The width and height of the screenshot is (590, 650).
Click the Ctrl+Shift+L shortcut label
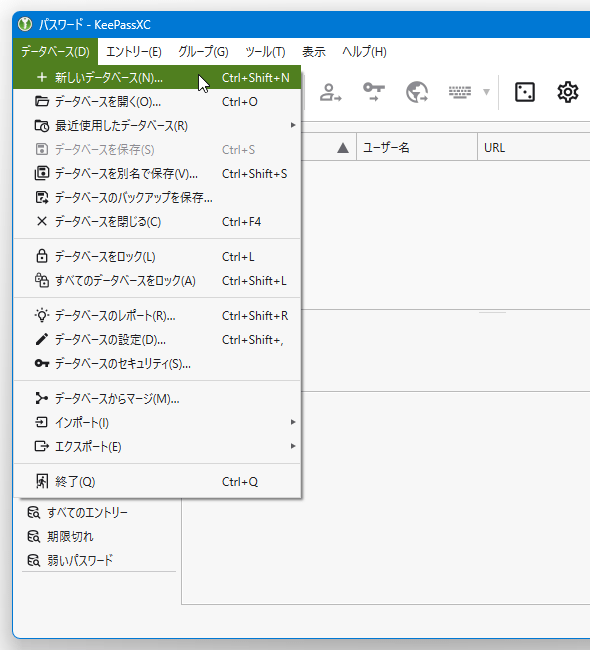(x=254, y=281)
